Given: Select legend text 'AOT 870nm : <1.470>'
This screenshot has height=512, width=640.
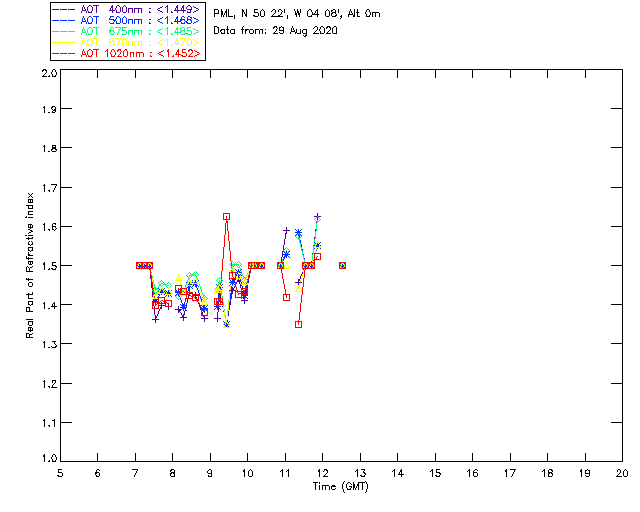Looking at the screenshot, I should [x=140, y=42].
